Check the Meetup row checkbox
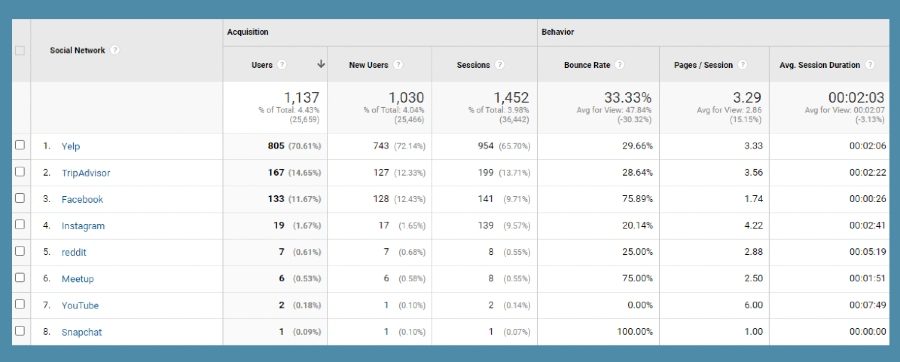 [x=20, y=278]
